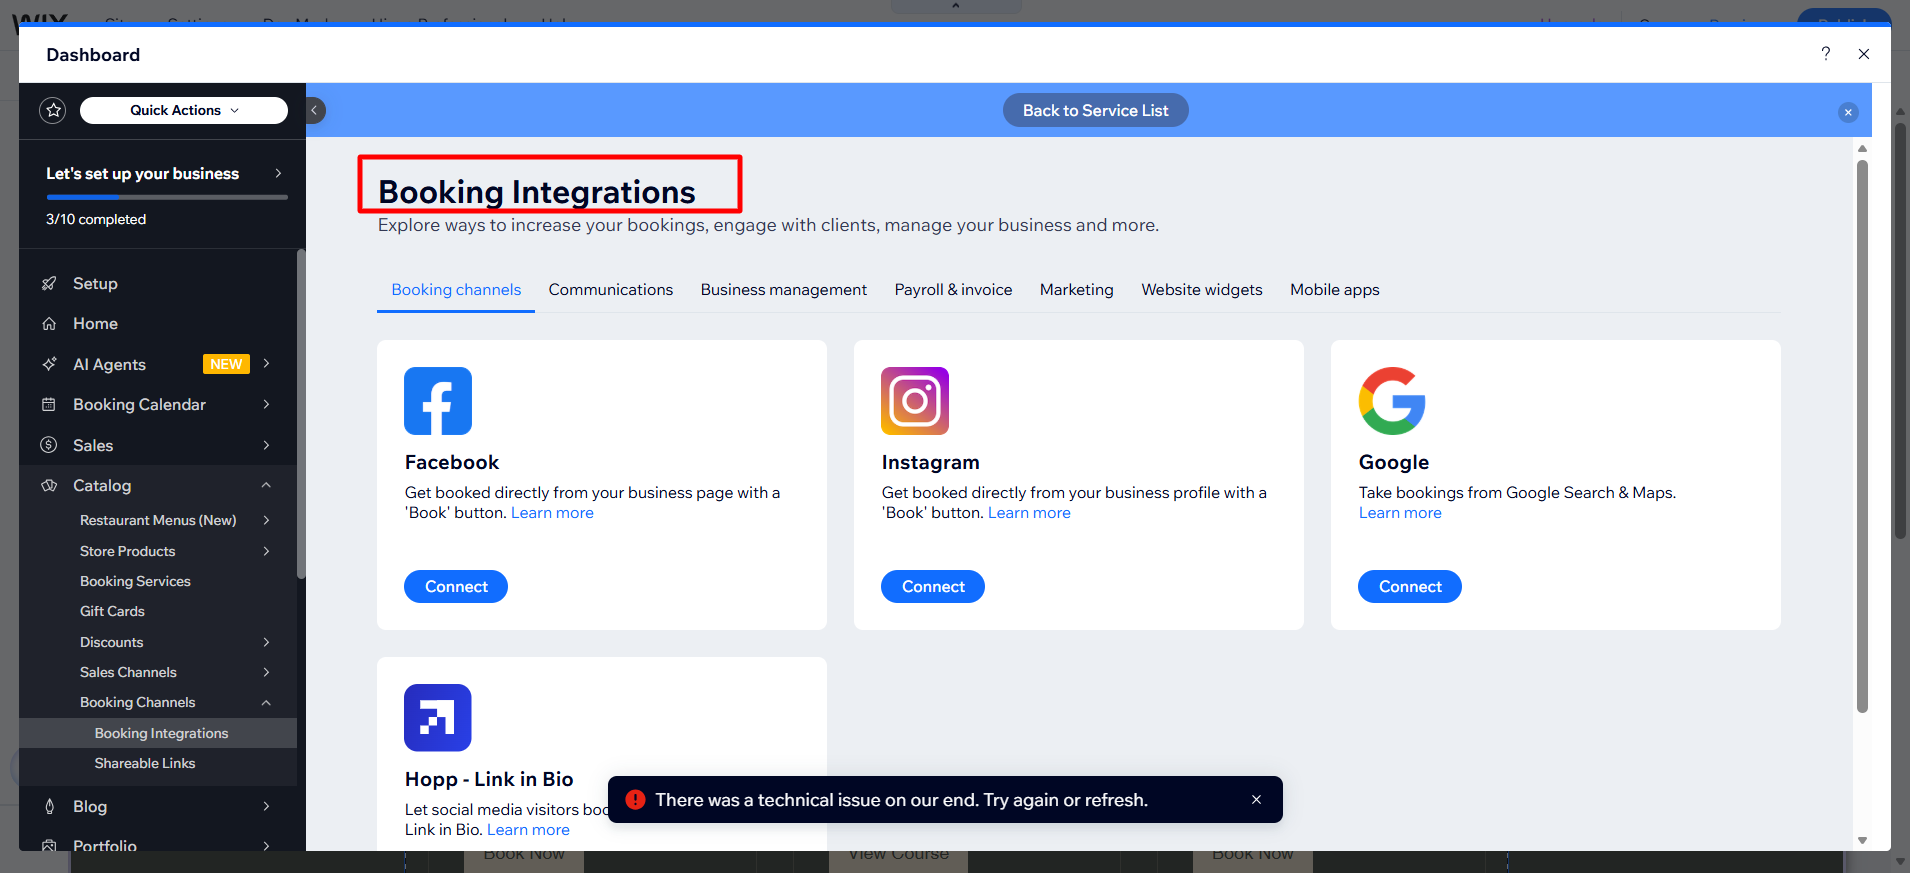
Task: Expand the AI Agents chevron
Action: coord(267,364)
